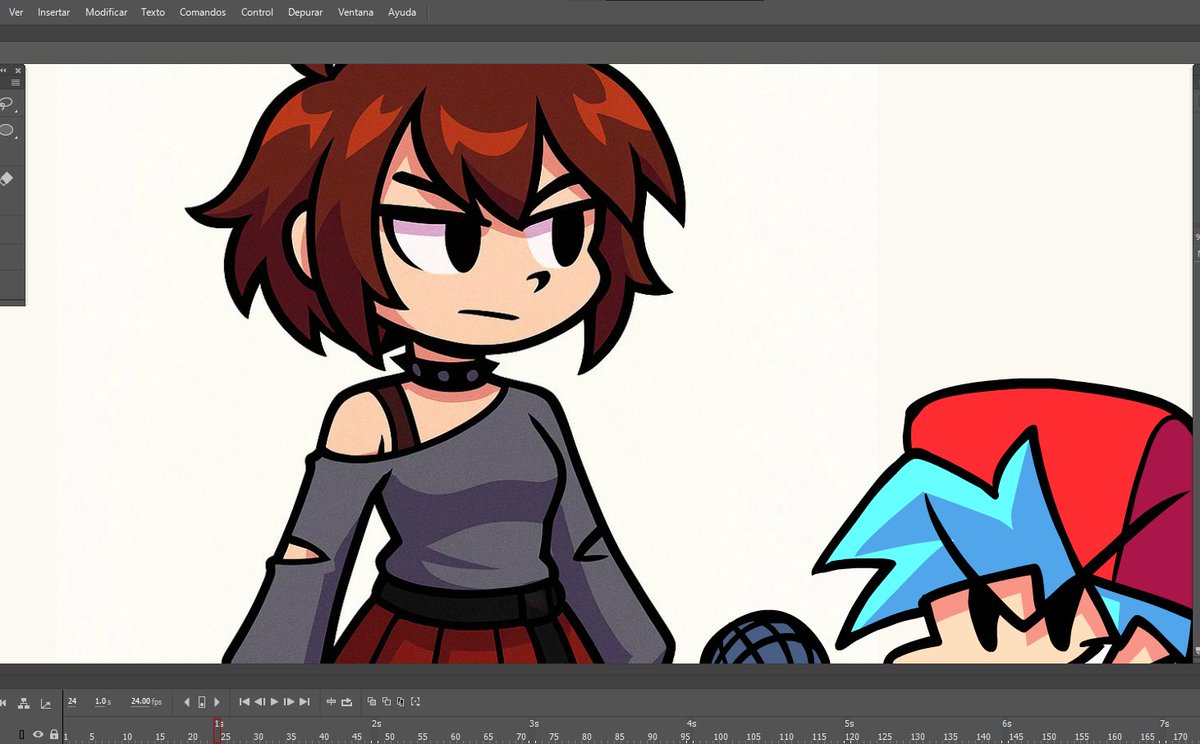Open the Tools panel options menu

pyautogui.click(x=16, y=82)
